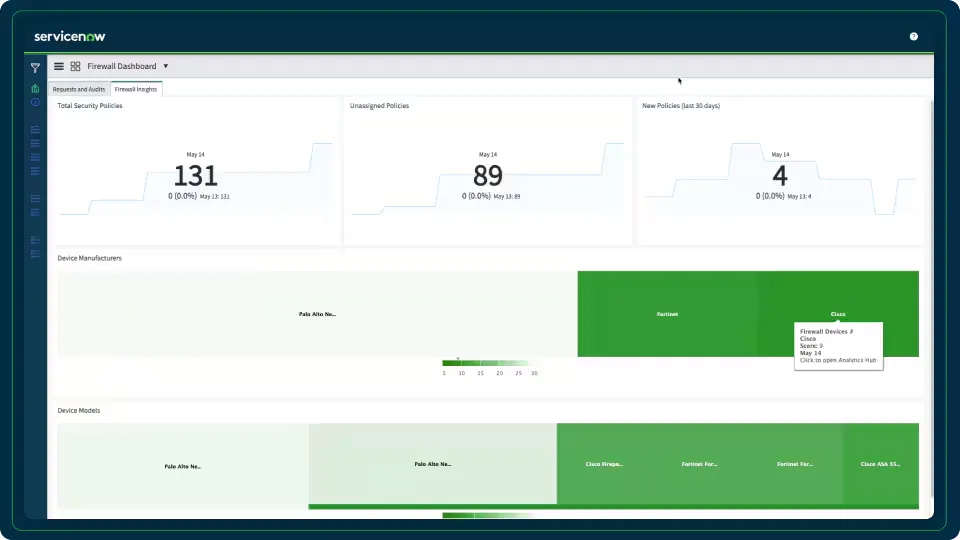Click the circled info icon in sidebar
The width and height of the screenshot is (960, 540).
click(35, 102)
